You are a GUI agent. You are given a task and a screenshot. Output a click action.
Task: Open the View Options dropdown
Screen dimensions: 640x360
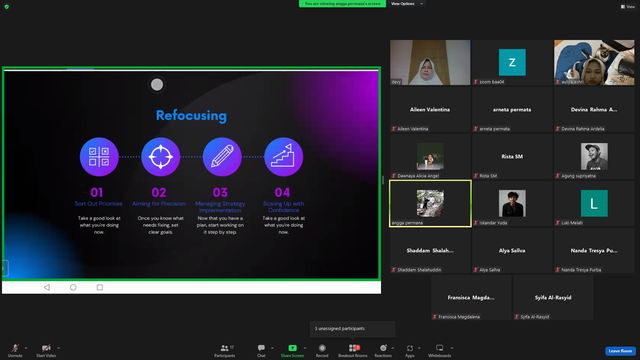[407, 4]
